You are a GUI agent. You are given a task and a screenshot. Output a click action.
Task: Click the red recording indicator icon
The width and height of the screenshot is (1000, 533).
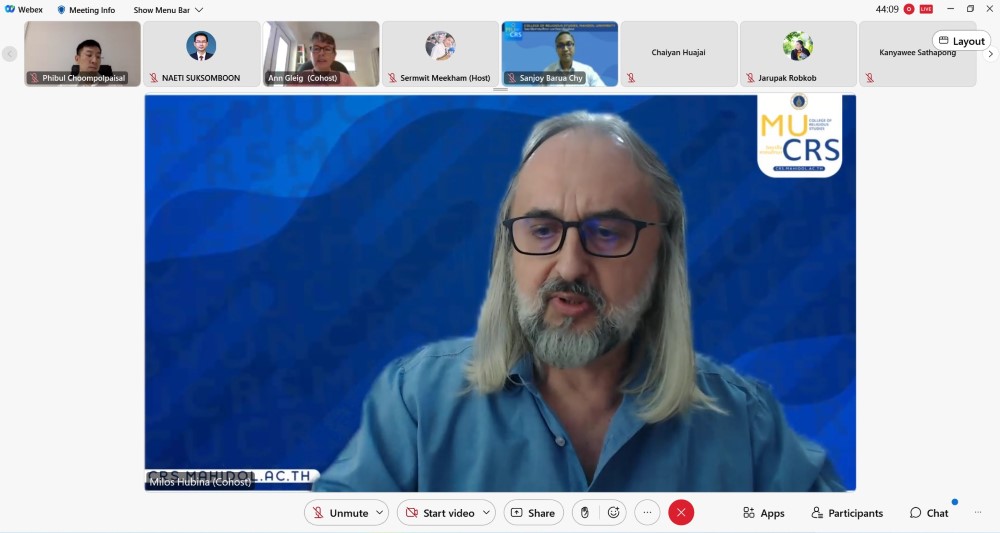click(909, 9)
